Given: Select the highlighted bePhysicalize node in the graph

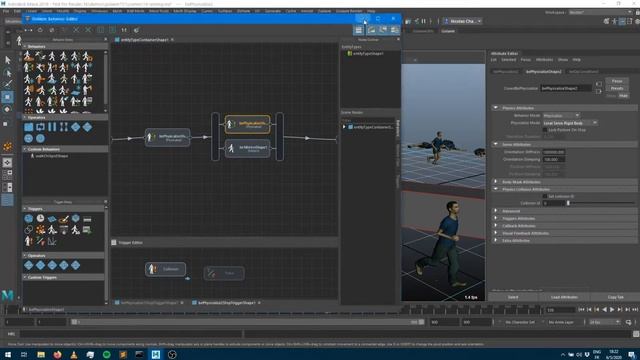Looking at the screenshot, I should point(247,124).
